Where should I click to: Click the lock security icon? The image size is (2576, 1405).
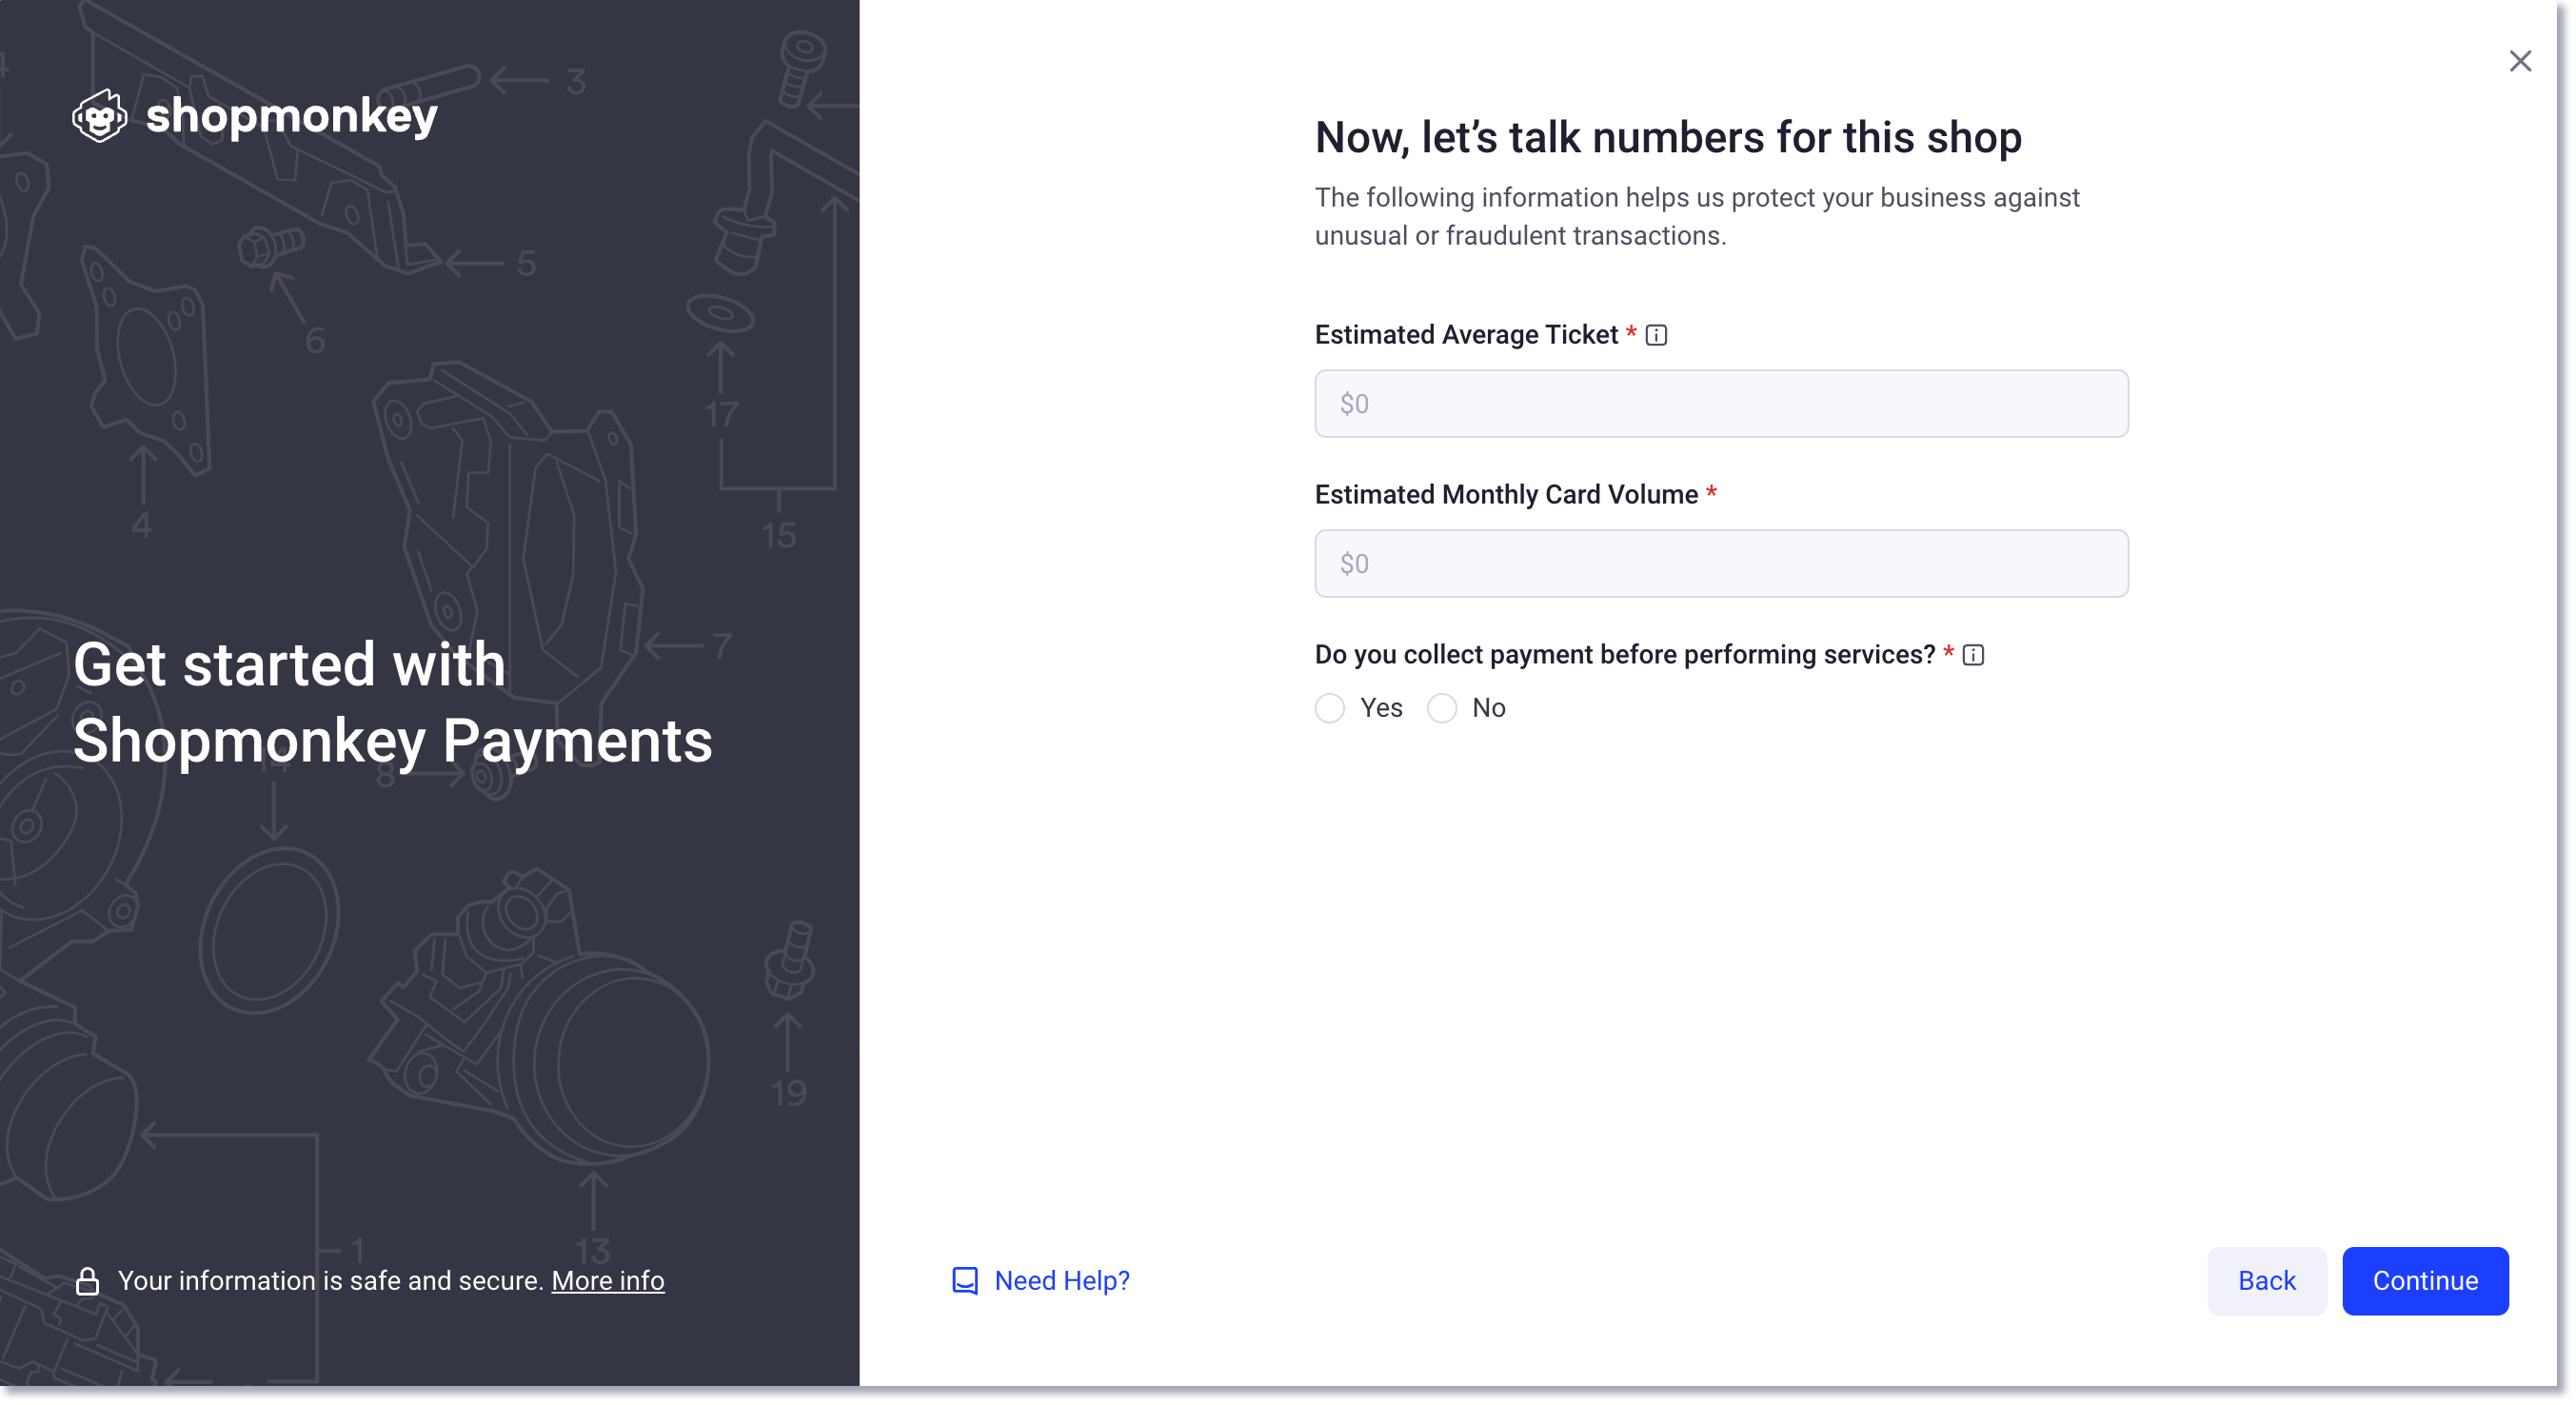click(x=87, y=1281)
